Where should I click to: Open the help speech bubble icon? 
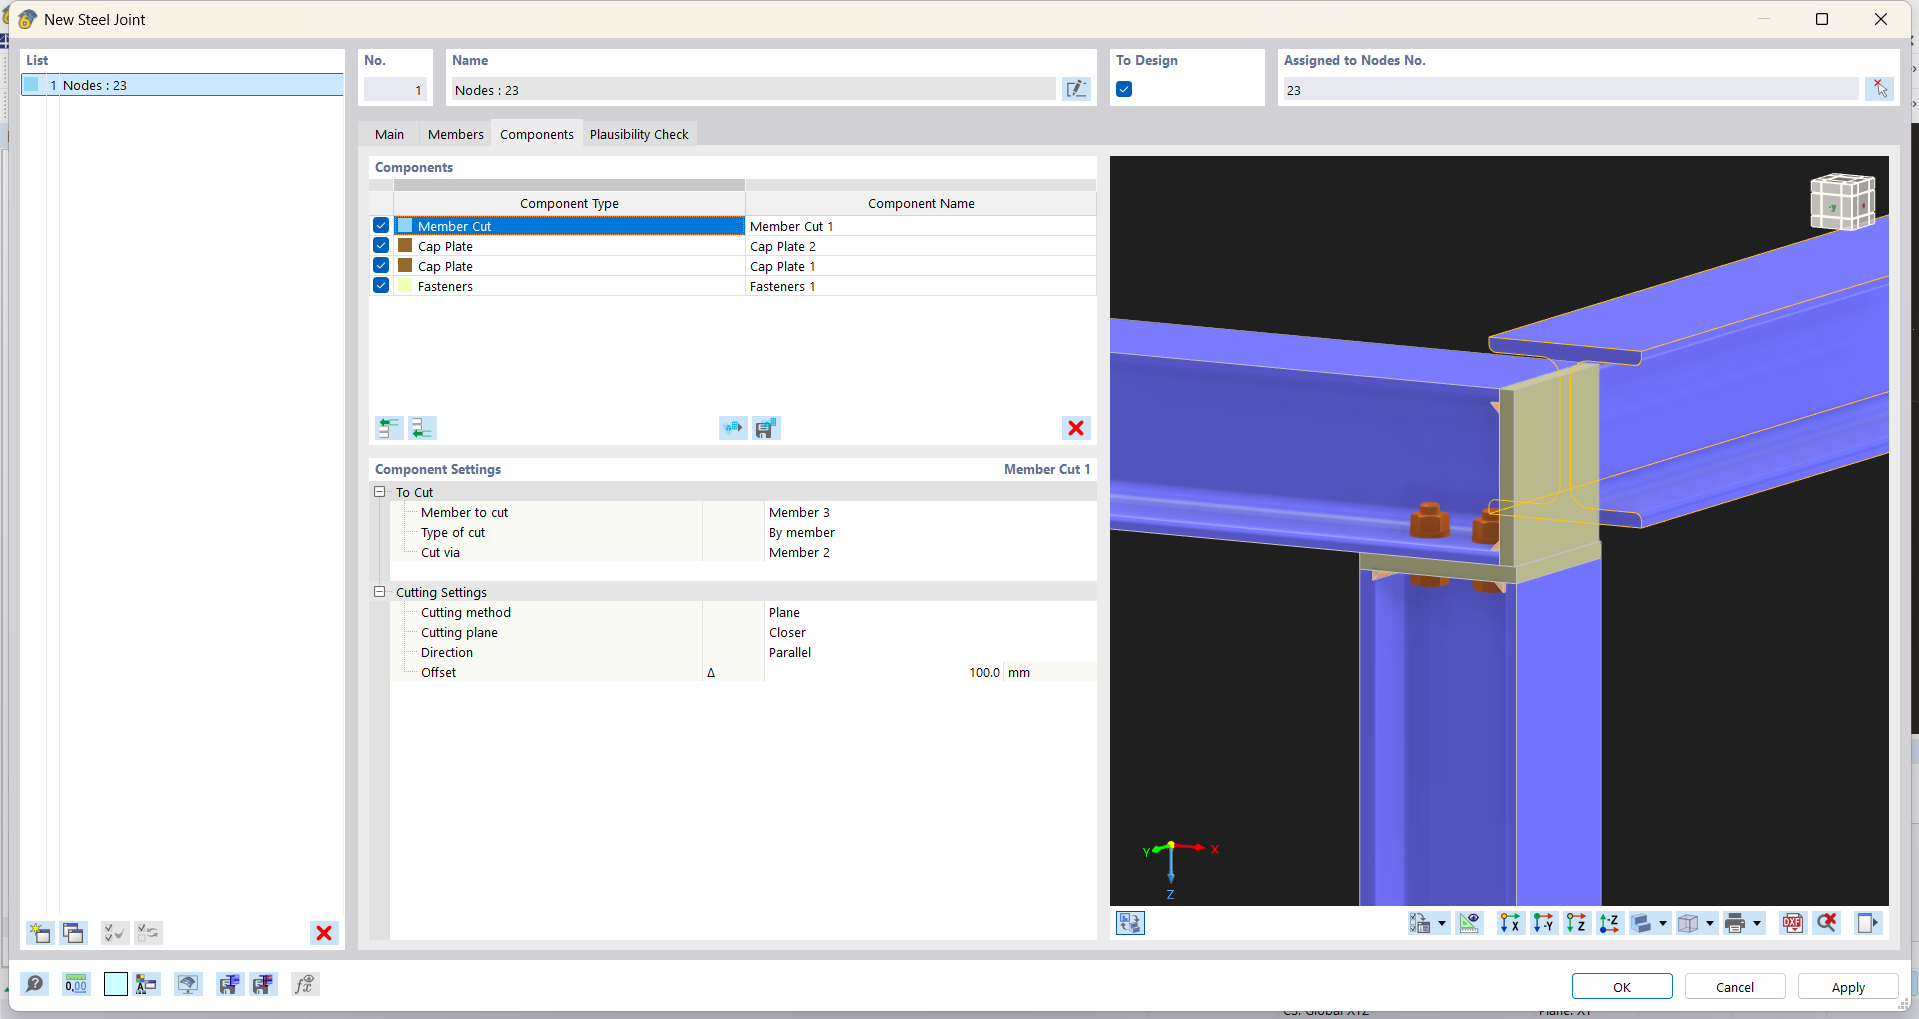click(35, 984)
